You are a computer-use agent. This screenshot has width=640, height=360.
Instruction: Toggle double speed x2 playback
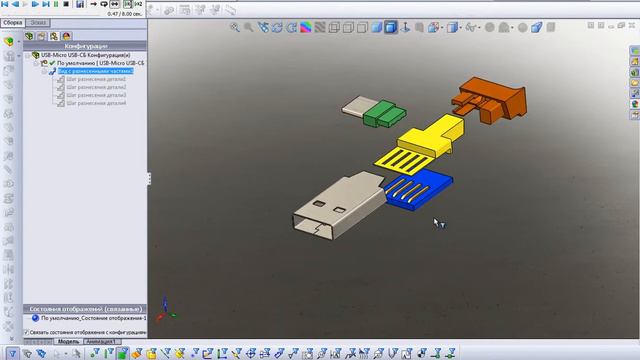(138, 4)
